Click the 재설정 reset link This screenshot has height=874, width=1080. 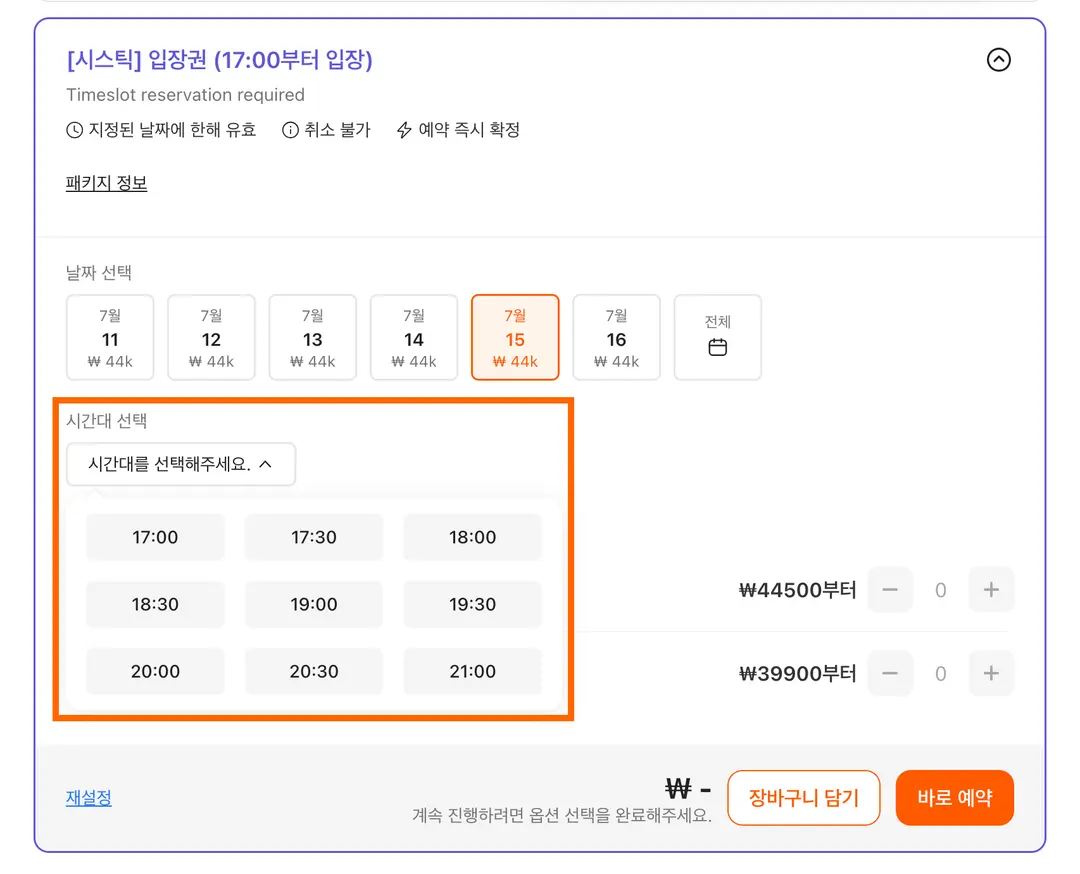89,798
